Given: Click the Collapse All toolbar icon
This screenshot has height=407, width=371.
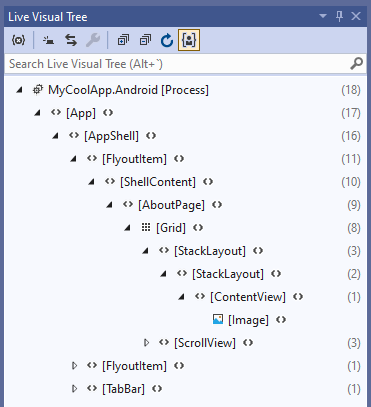Looking at the screenshot, I should [x=145, y=40].
